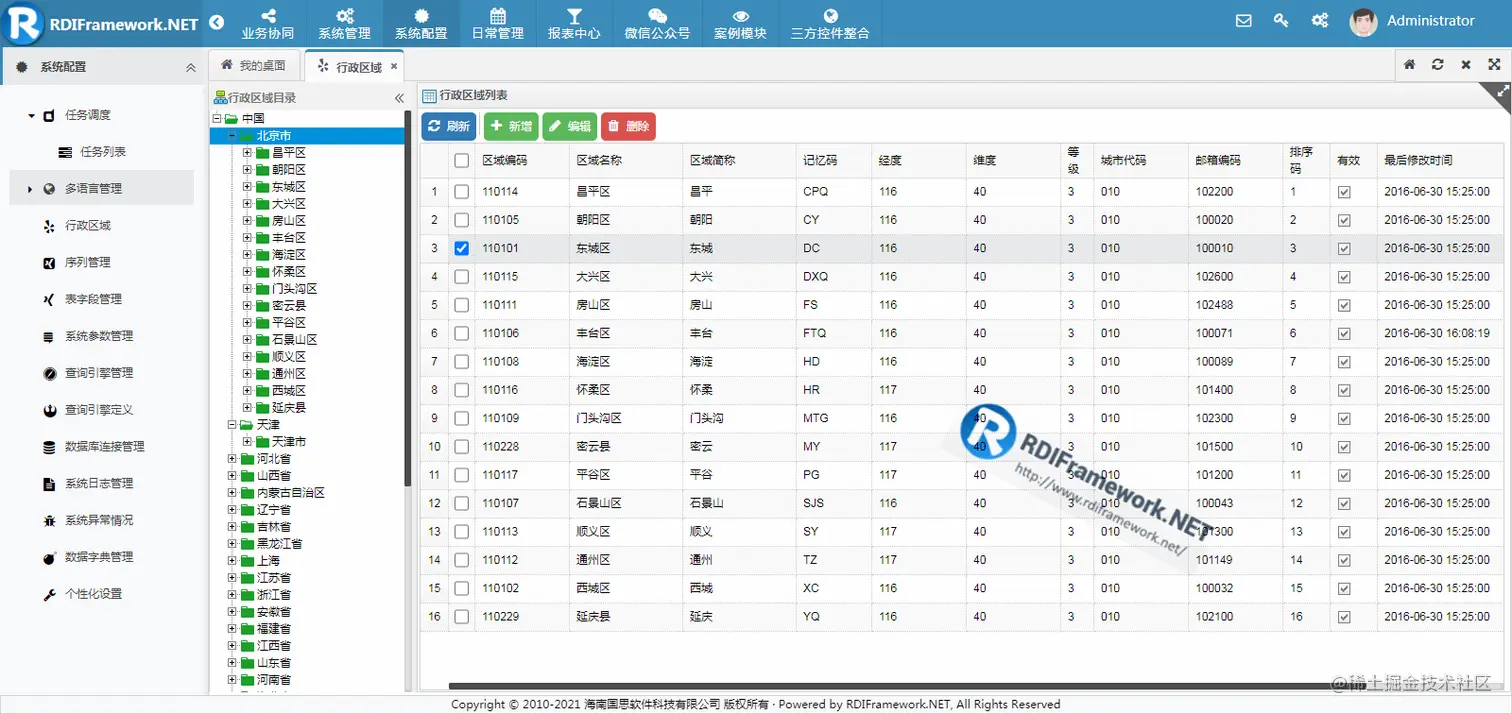Viewport: 1512px width, 714px height.
Task: Click the Administrator avatar picture
Action: [x=1363, y=22]
